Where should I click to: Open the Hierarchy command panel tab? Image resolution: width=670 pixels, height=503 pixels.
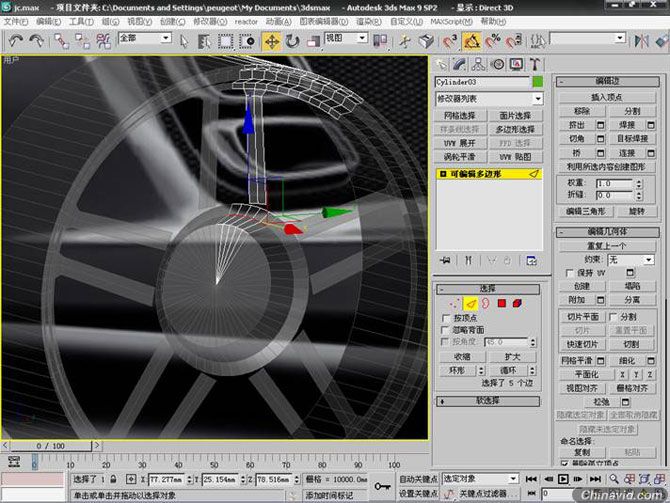pos(479,65)
